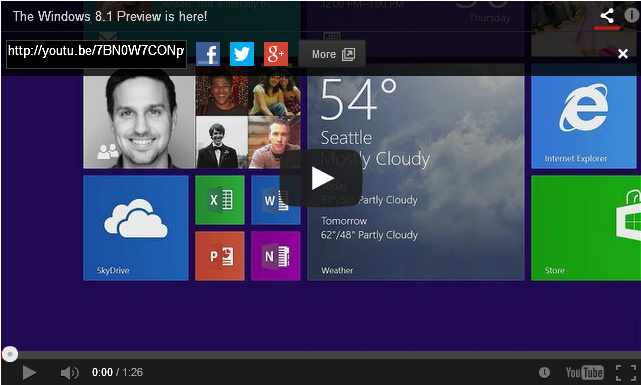This screenshot has width=641, height=385.
Task: Share video on Twitter
Action: tap(242, 54)
